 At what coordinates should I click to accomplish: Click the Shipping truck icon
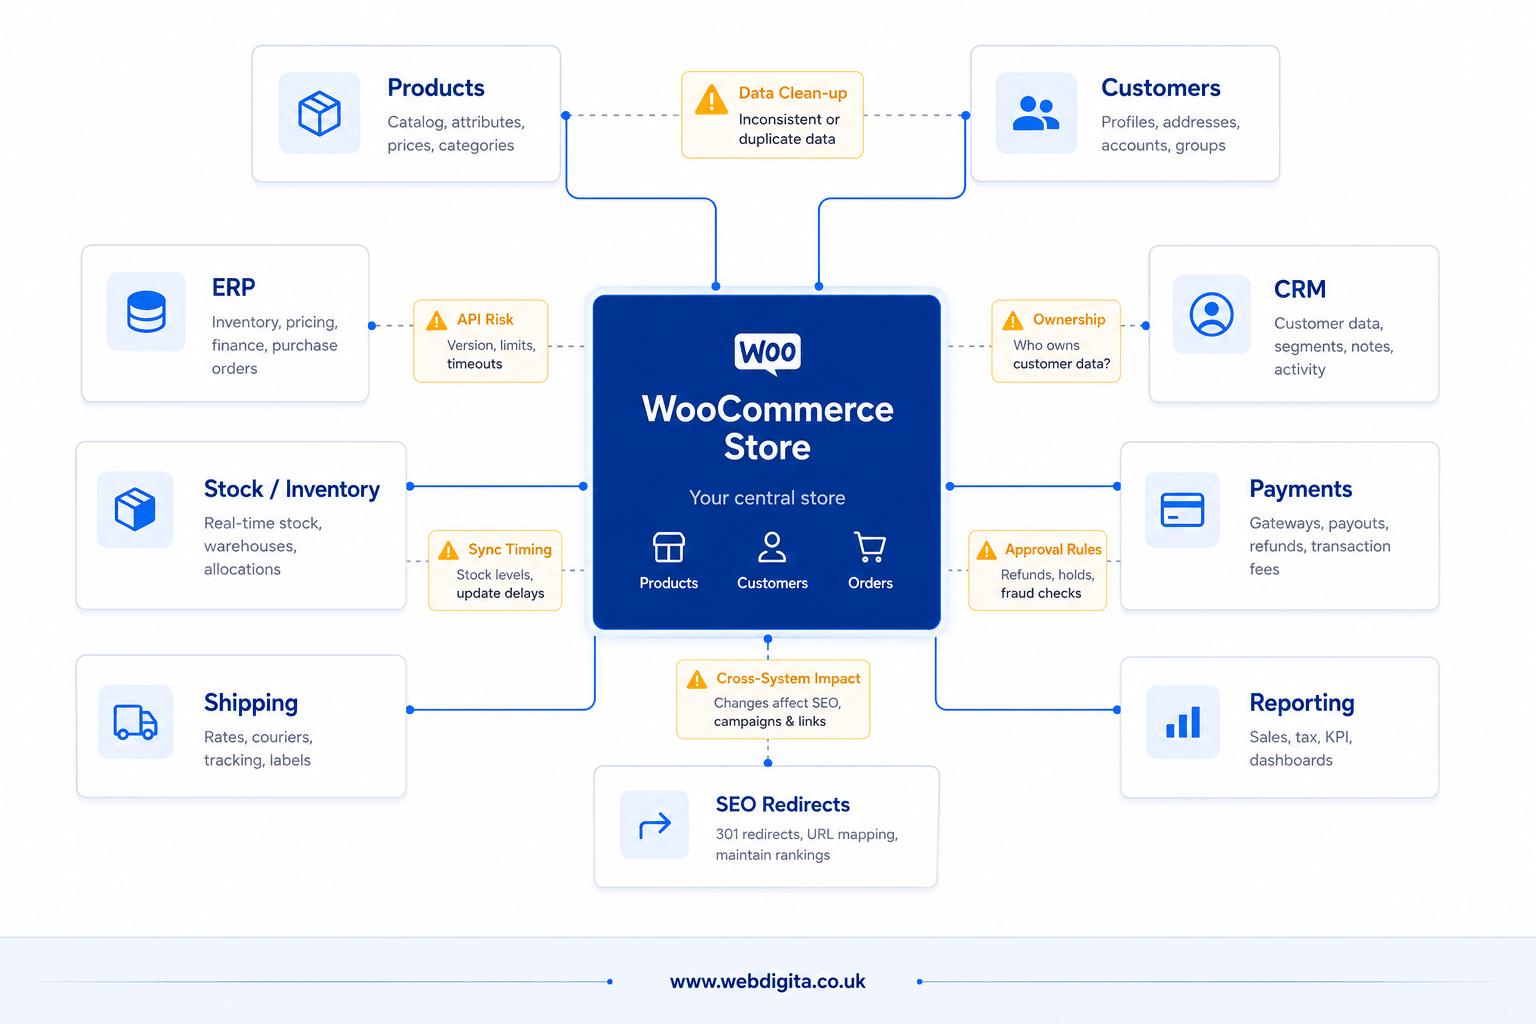click(x=135, y=722)
